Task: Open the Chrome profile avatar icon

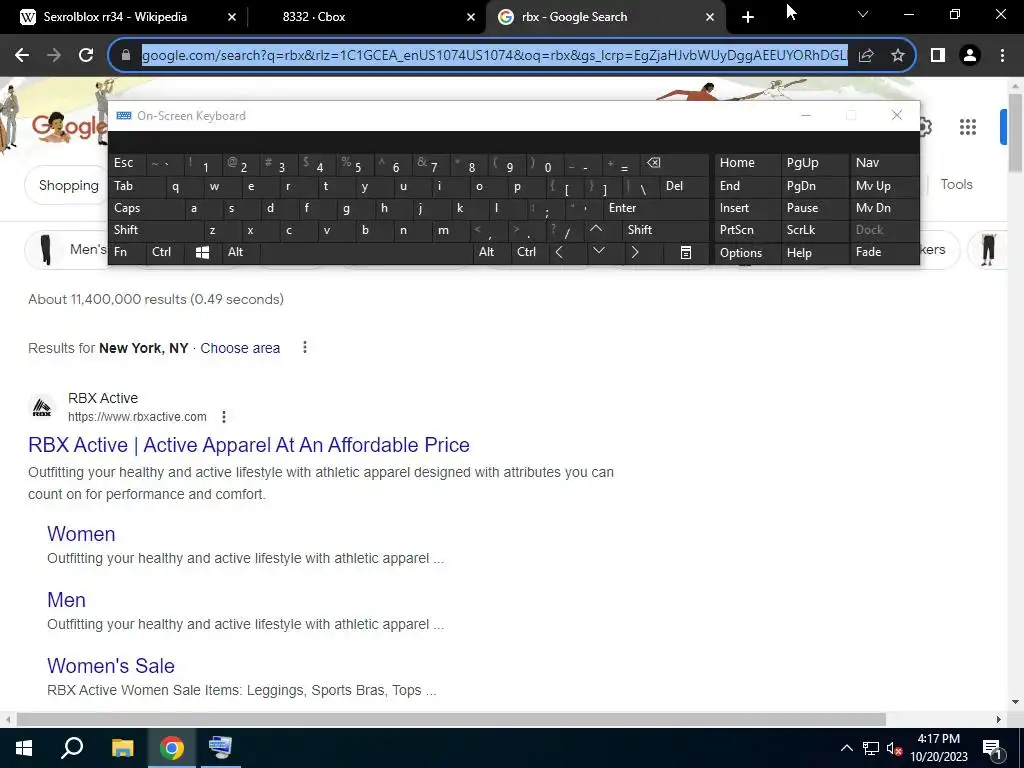Action: click(970, 56)
